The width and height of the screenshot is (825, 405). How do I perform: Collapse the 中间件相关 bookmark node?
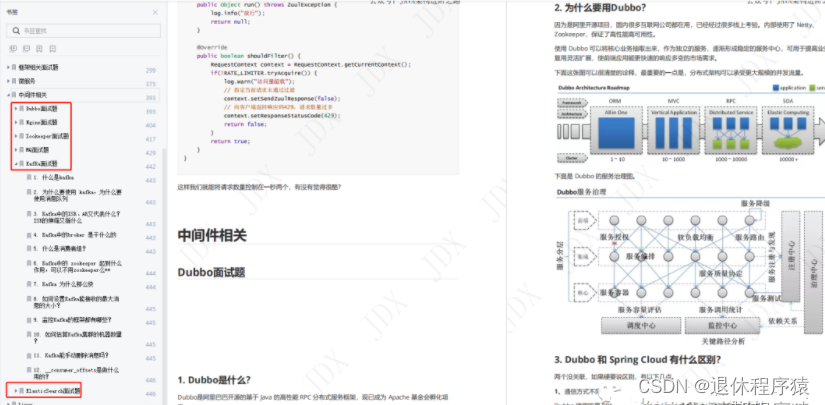click(x=8, y=95)
